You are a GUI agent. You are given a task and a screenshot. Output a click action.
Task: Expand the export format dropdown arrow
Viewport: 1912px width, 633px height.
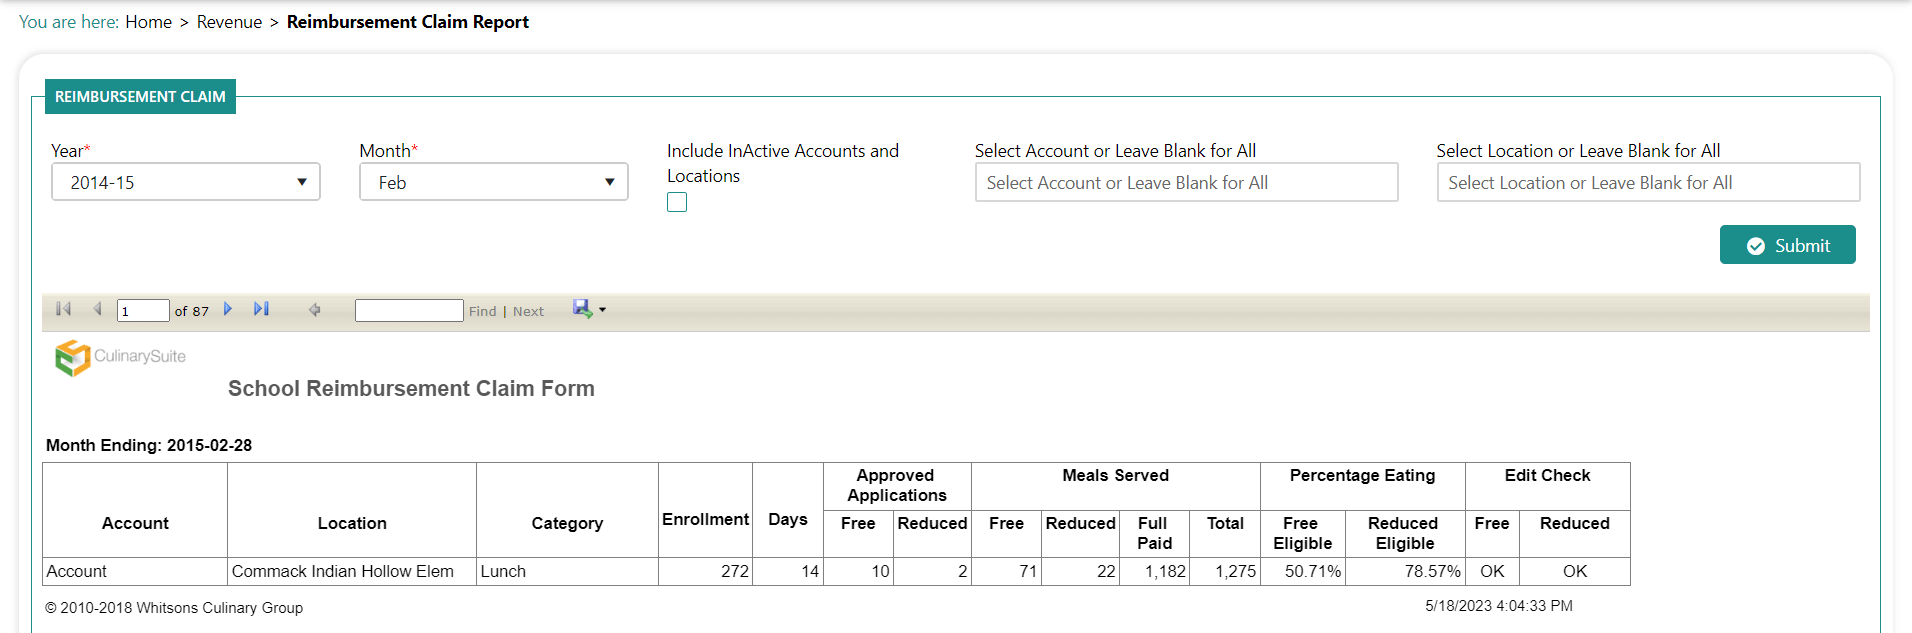[x=602, y=311]
